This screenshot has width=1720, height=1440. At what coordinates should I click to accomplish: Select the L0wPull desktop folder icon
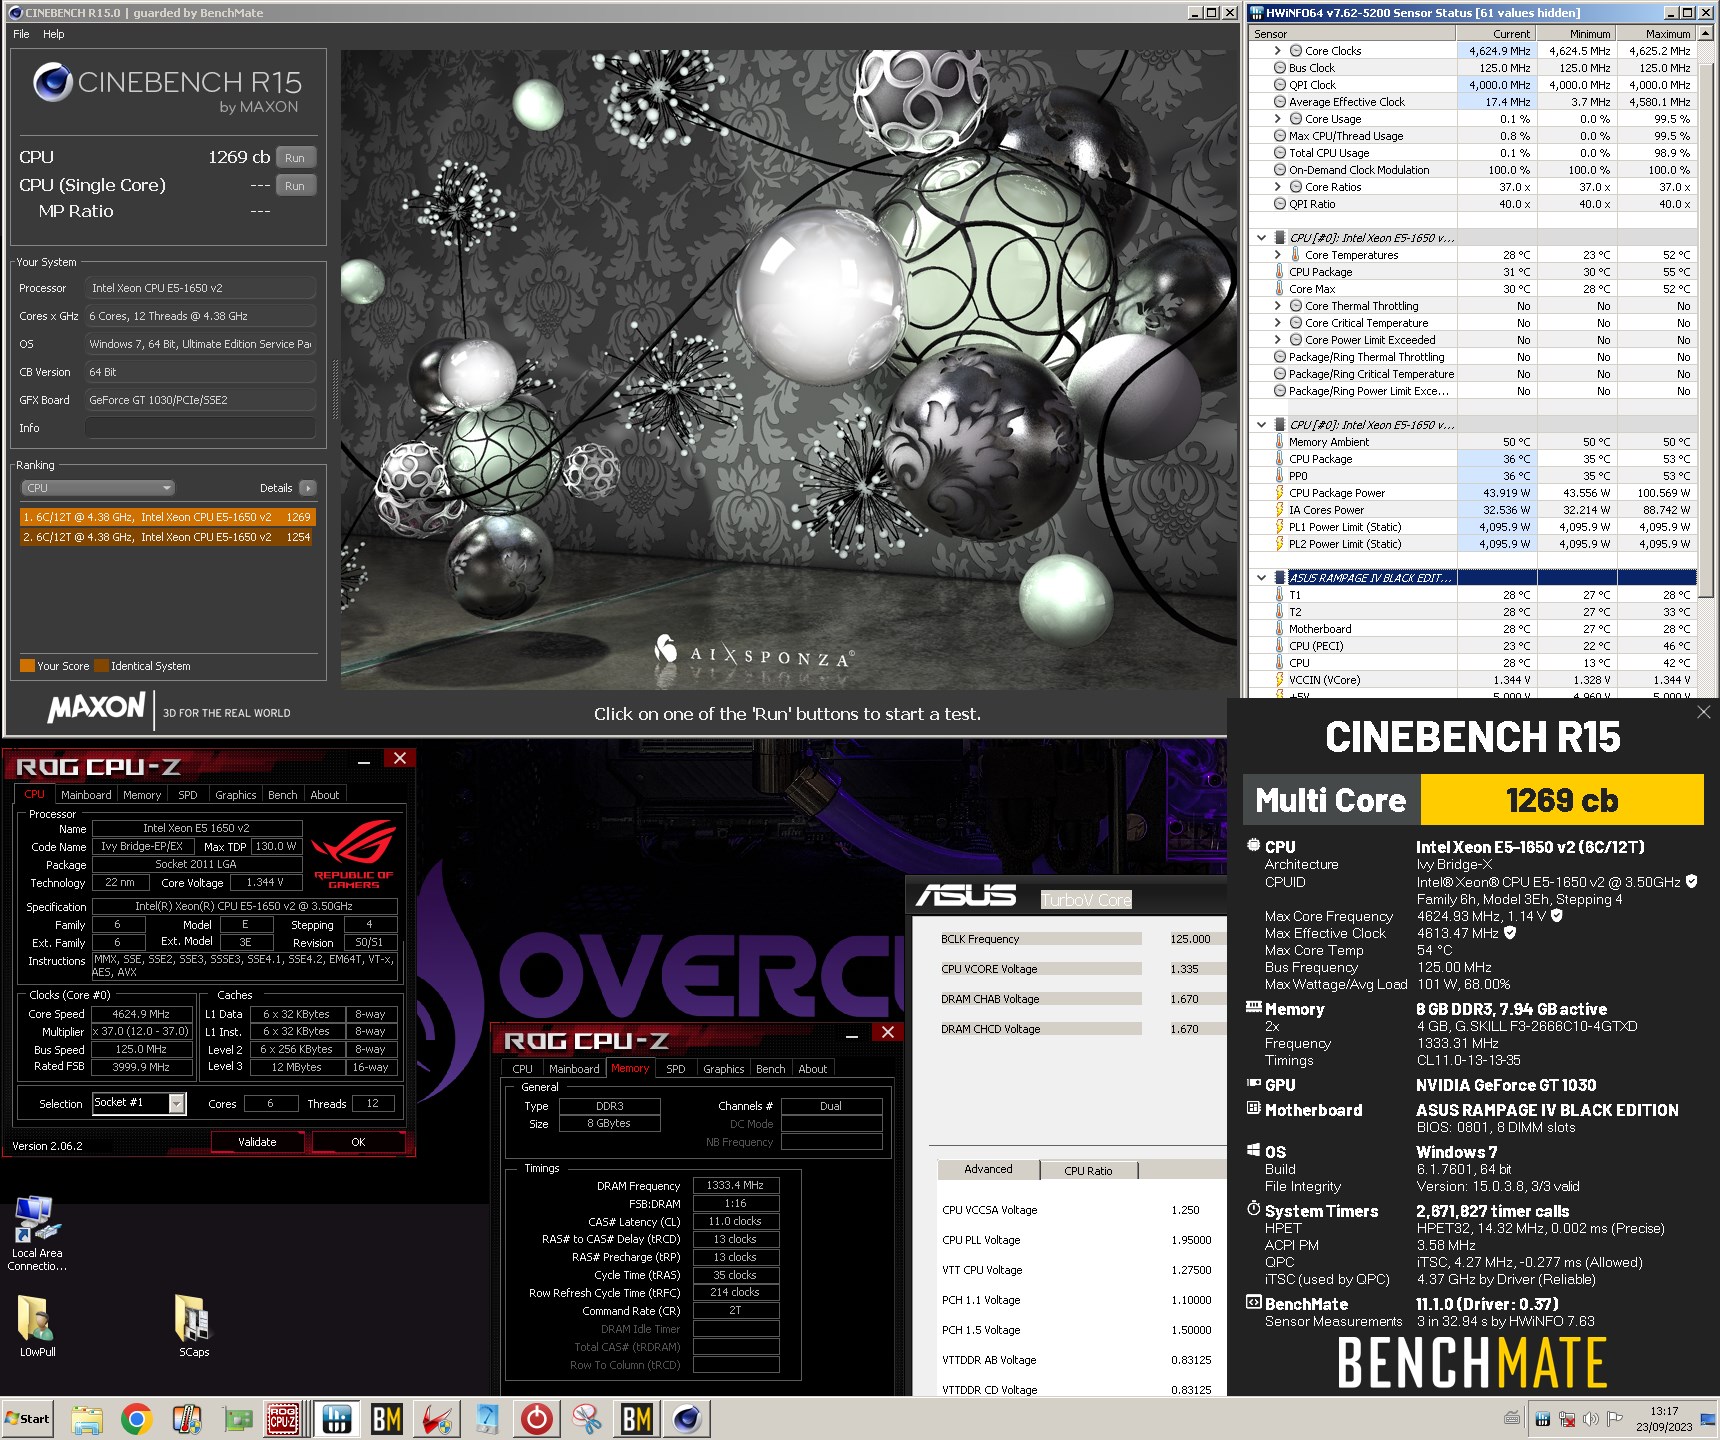pyautogui.click(x=37, y=1326)
